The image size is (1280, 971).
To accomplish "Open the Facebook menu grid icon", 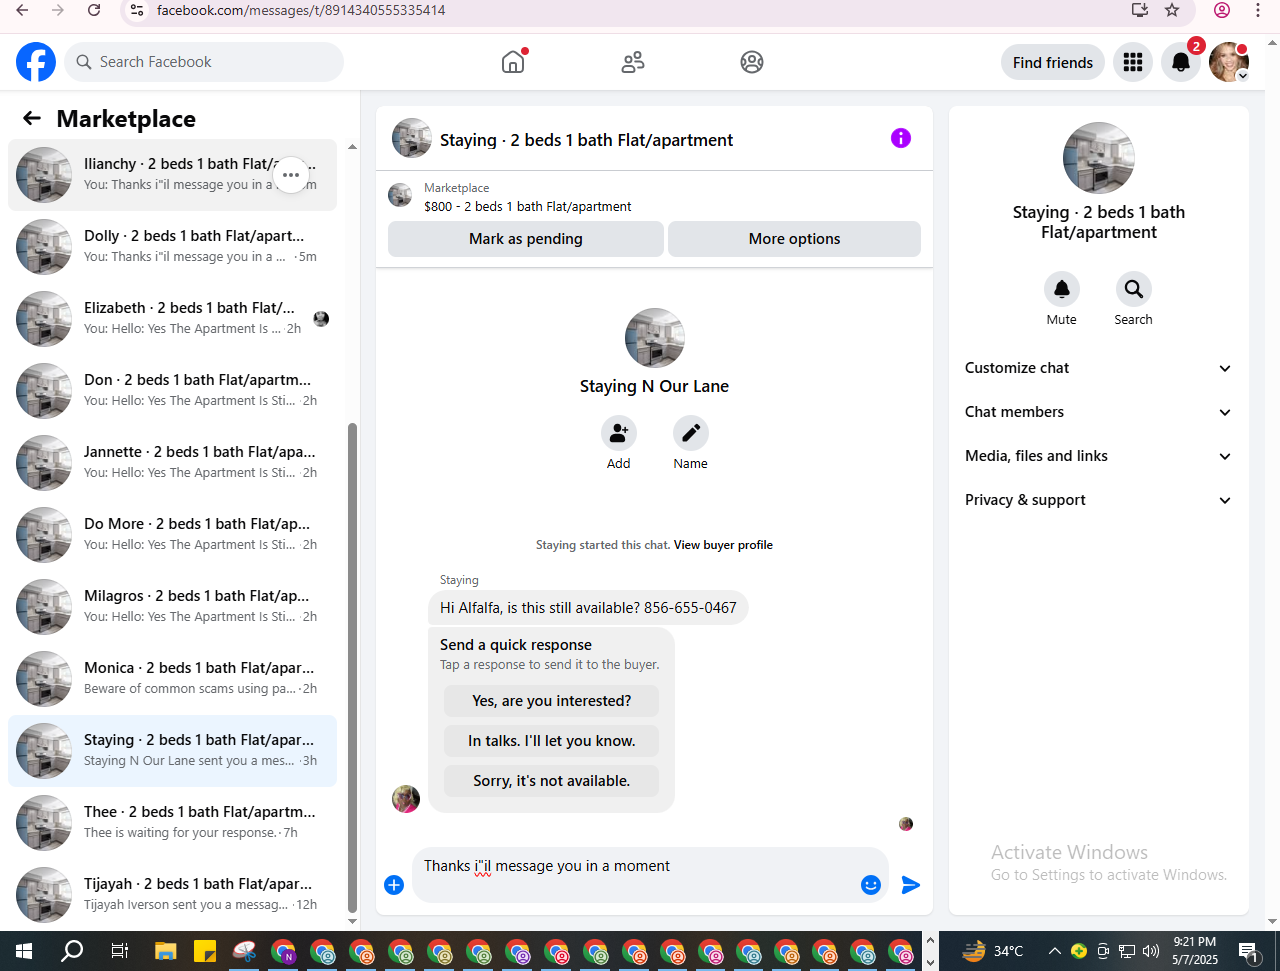I will [1133, 62].
